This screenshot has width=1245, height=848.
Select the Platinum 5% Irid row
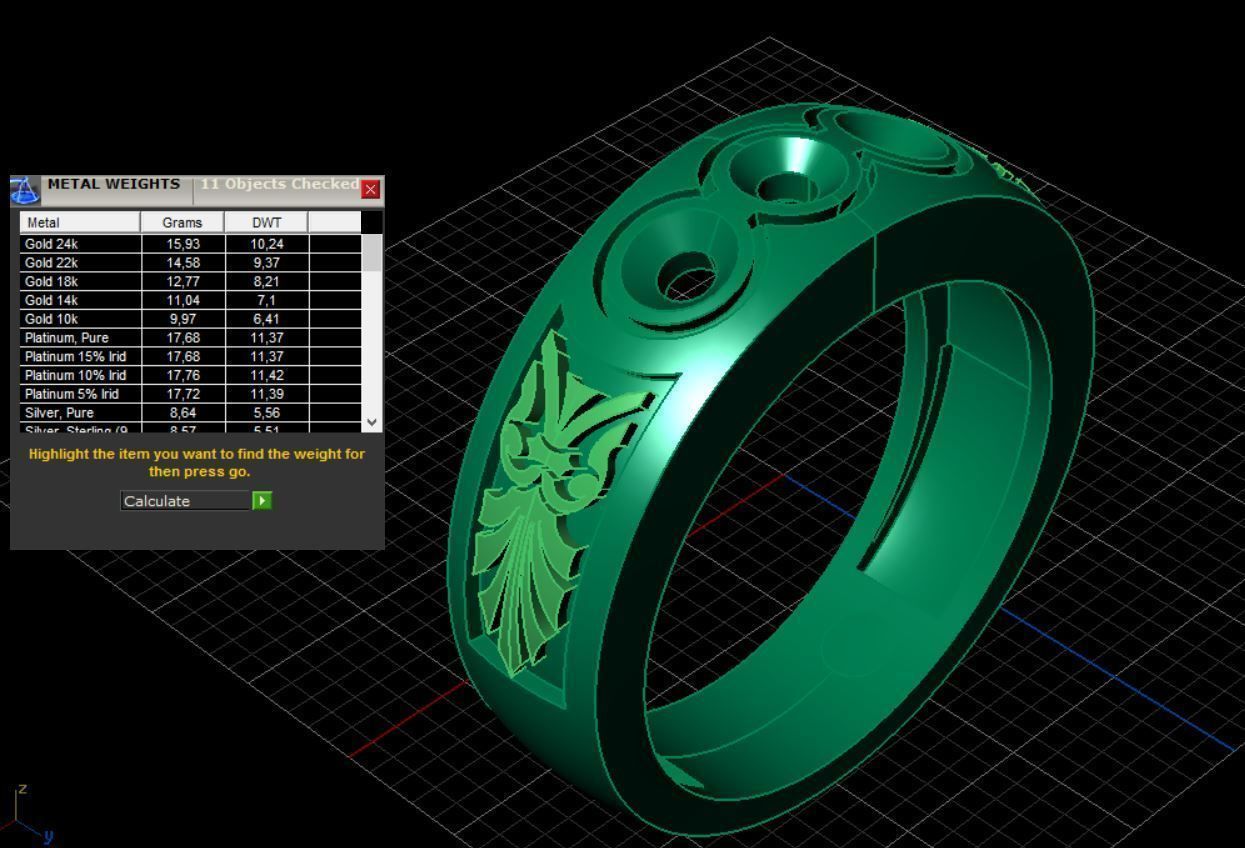click(x=190, y=394)
